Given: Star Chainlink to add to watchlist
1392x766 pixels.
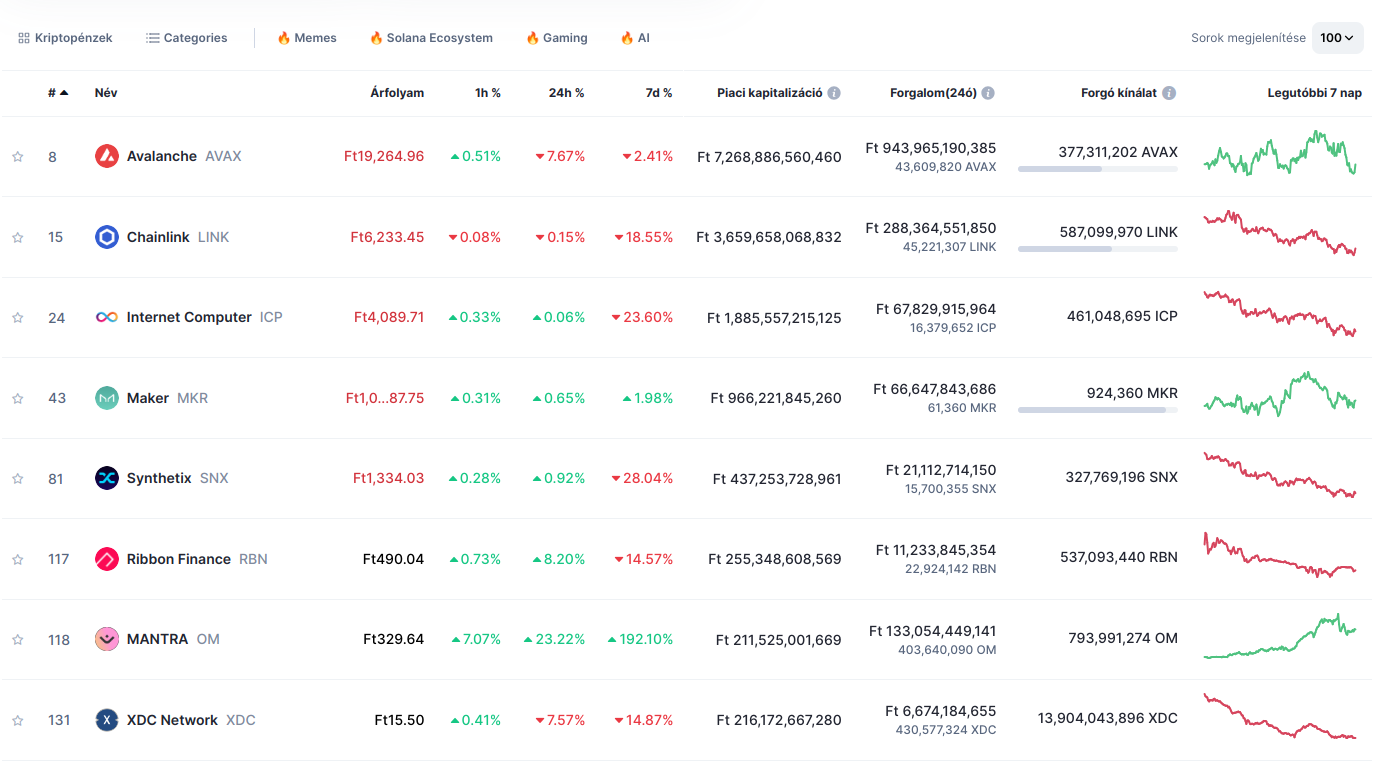Looking at the screenshot, I should (x=17, y=238).
